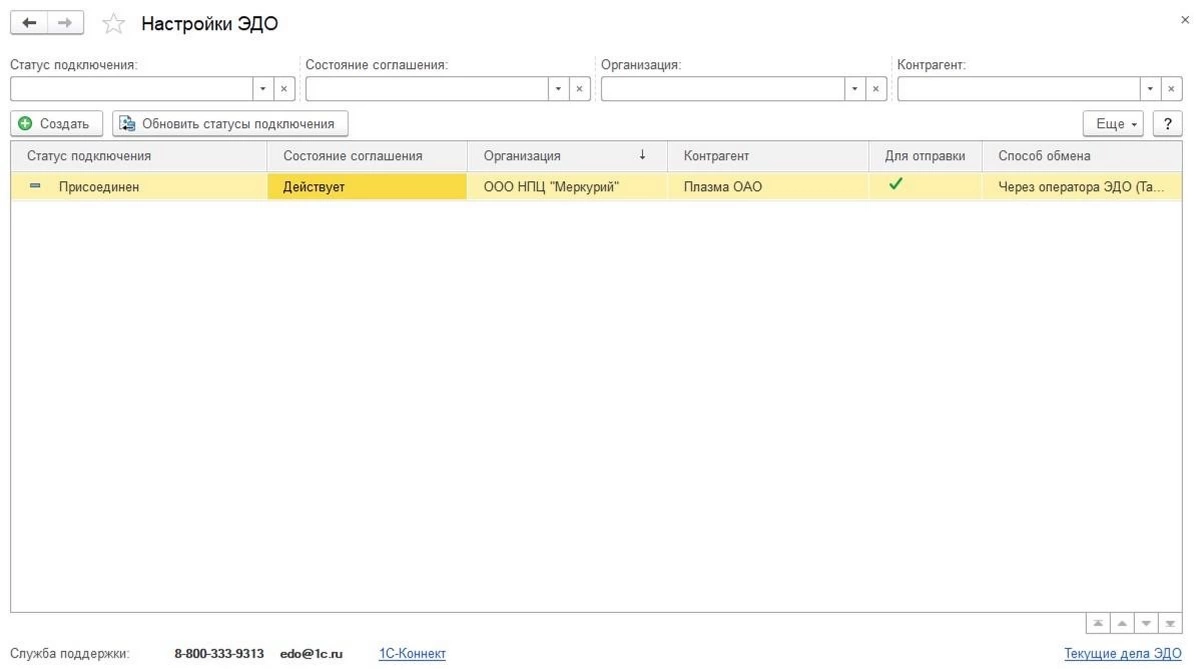1200x669 pixels.
Task: Click Обновить статусы подключения button
Action: point(230,124)
